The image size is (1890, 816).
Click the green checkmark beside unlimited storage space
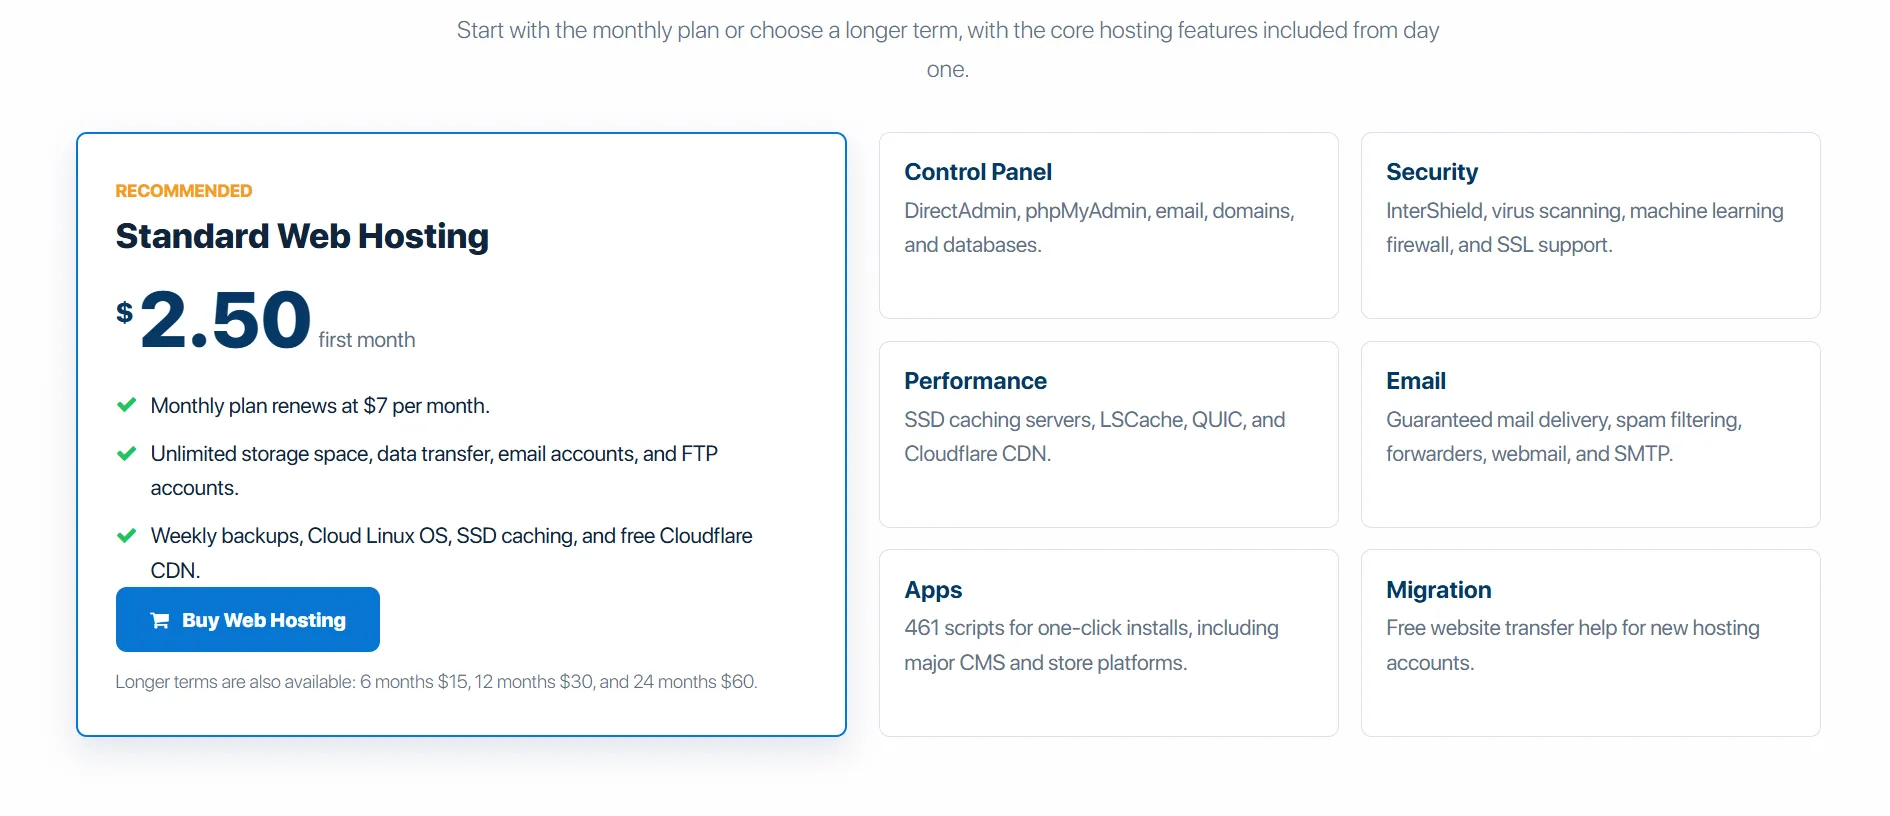click(x=127, y=454)
